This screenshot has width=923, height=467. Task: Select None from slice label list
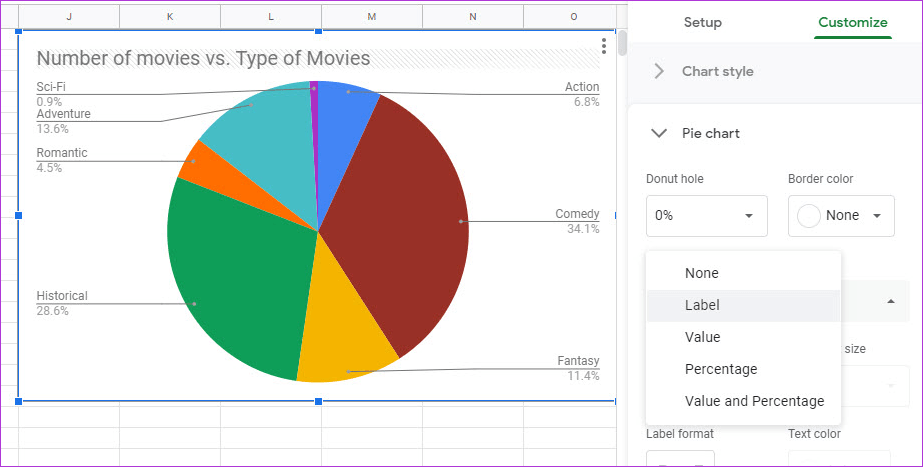(x=702, y=273)
